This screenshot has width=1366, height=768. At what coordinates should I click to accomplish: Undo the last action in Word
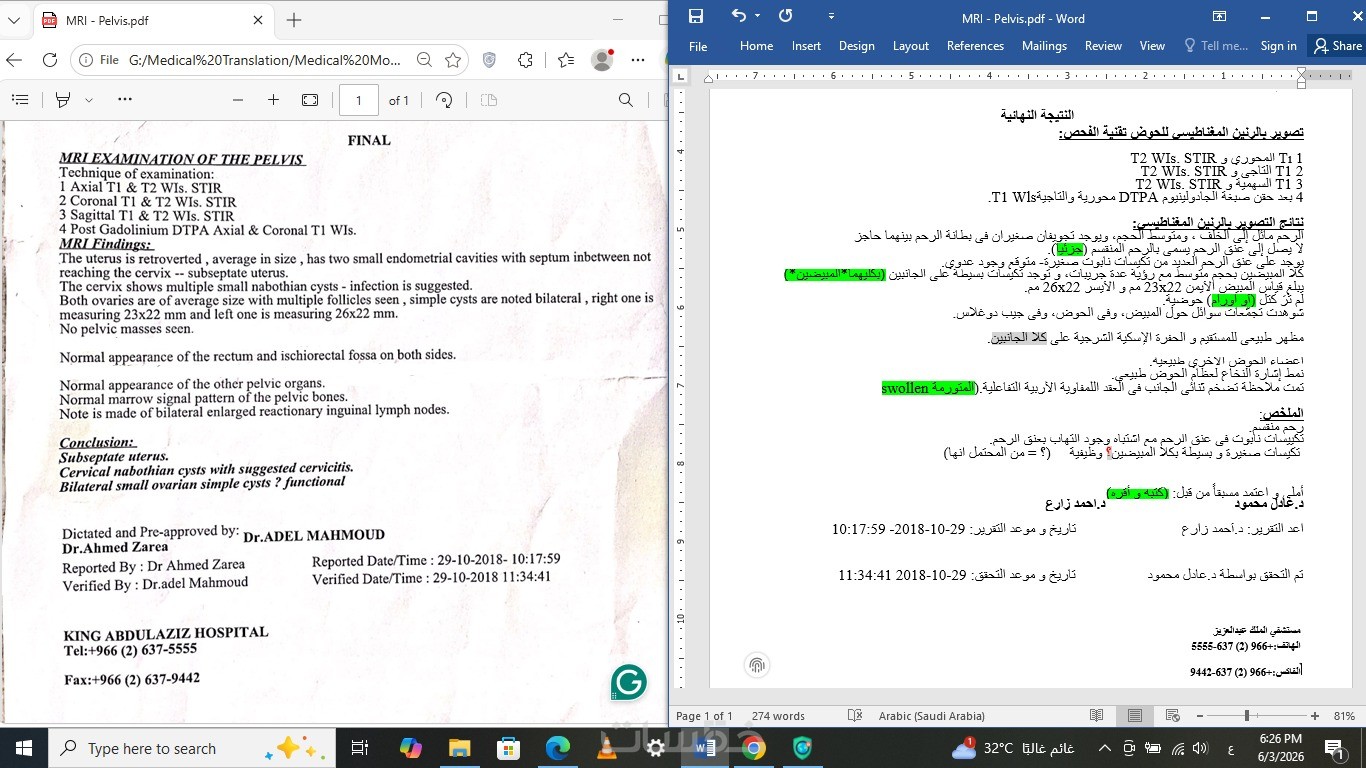pyautogui.click(x=738, y=16)
